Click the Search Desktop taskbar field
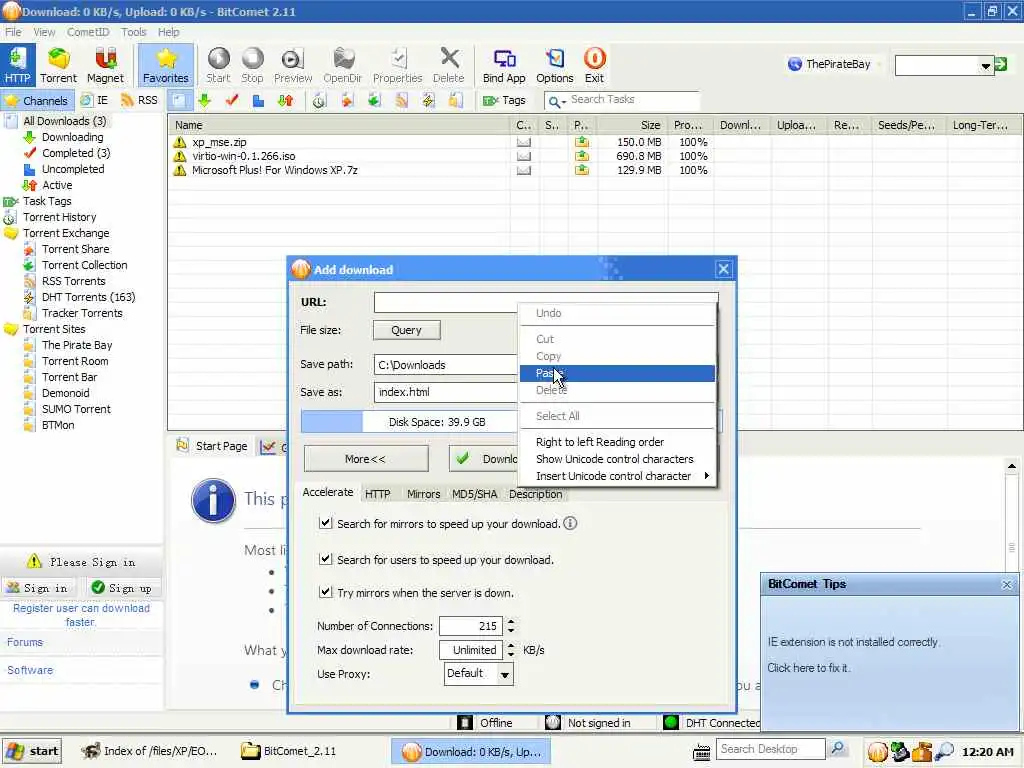The image size is (1024, 768). [771, 749]
